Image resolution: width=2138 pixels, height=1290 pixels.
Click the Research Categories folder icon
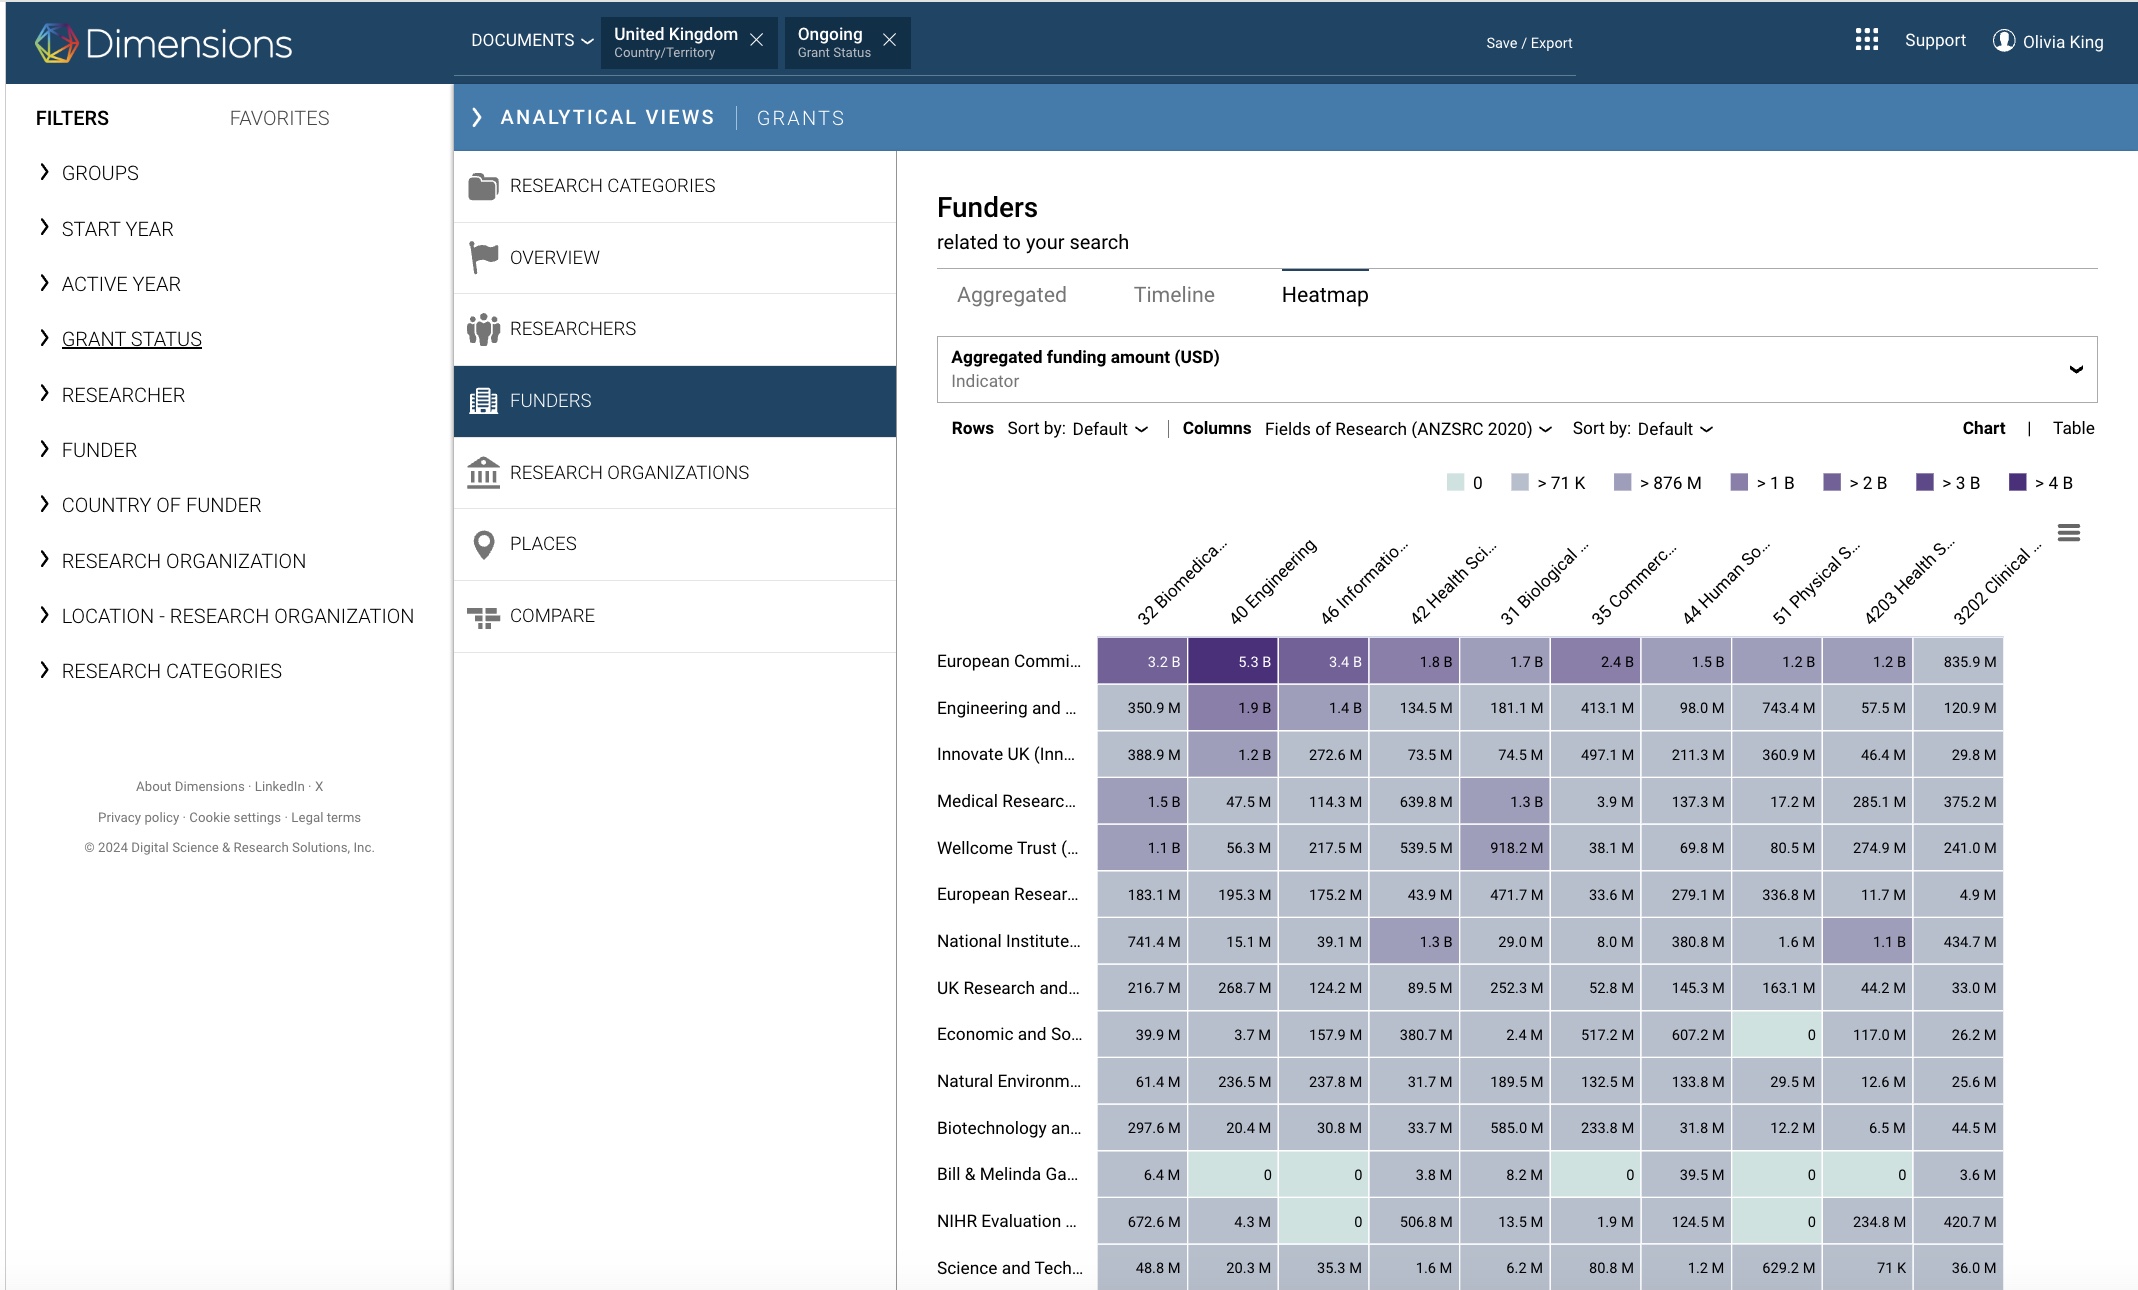click(x=483, y=186)
